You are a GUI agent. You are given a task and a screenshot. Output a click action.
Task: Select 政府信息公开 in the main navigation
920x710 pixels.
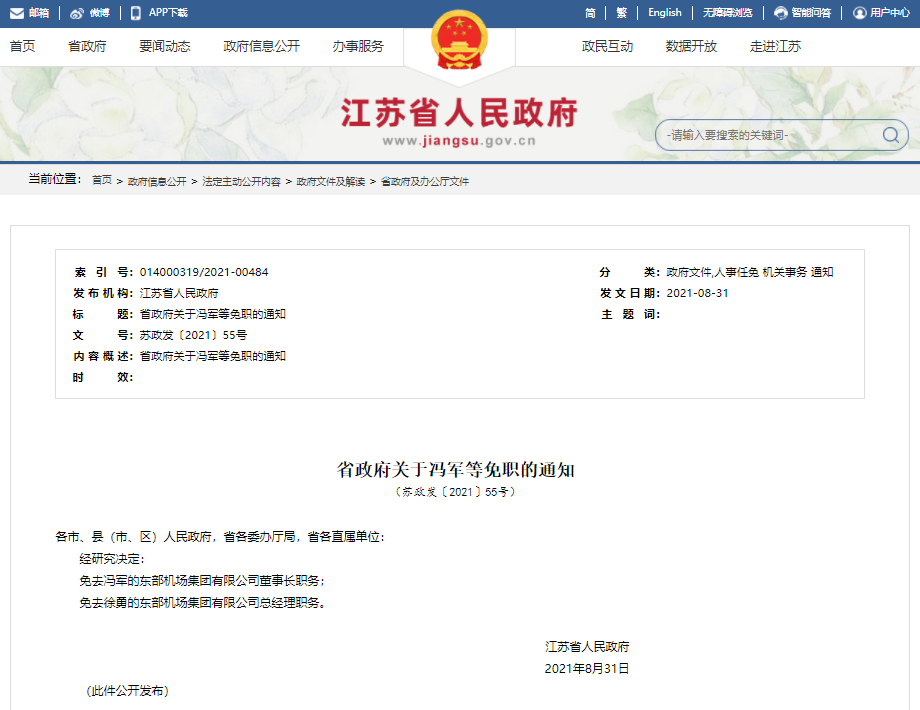coord(261,46)
